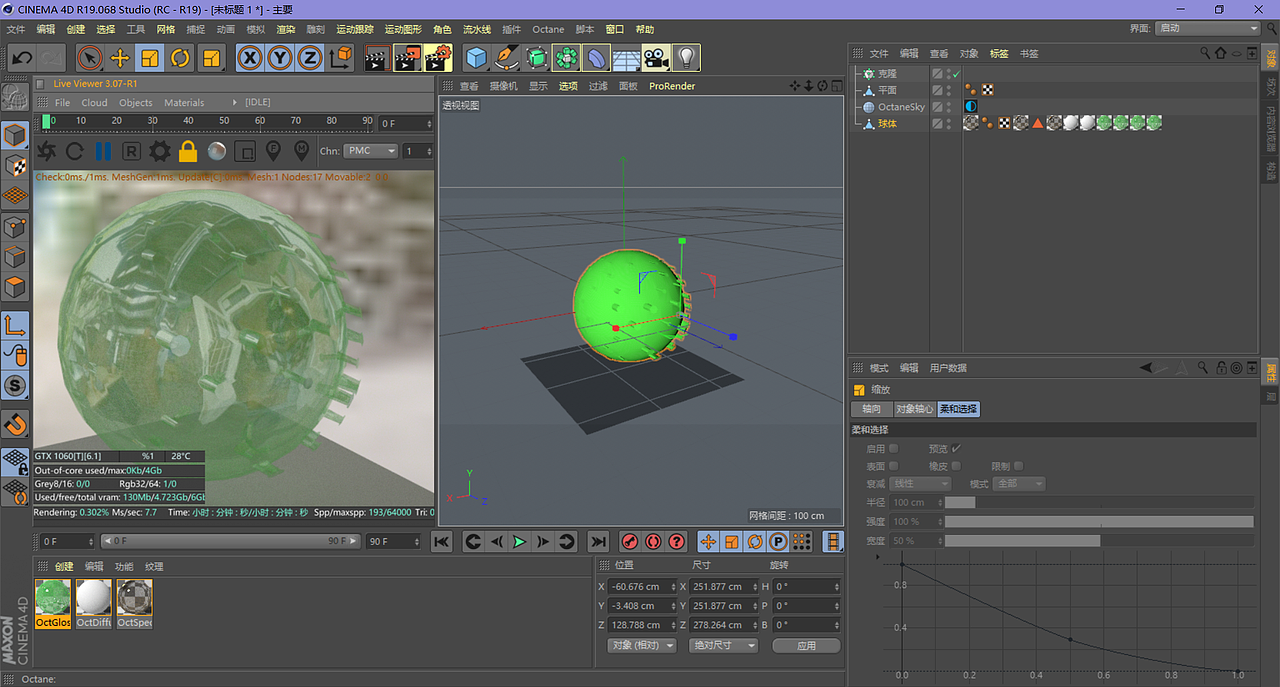1280x687 pixels.
Task: Toggle the X axis lock icon
Action: pos(250,57)
